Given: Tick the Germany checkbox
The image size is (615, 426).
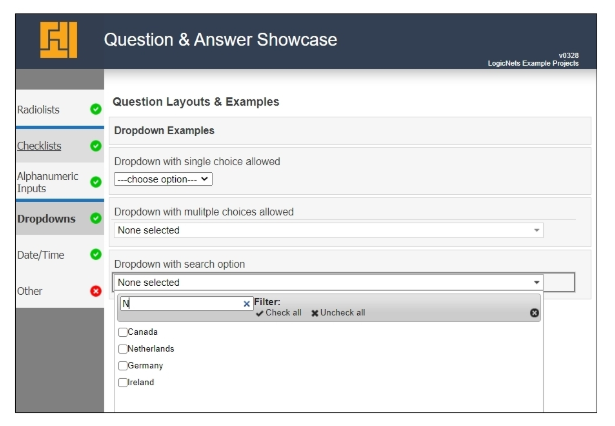Looking at the screenshot, I should [x=123, y=366].
